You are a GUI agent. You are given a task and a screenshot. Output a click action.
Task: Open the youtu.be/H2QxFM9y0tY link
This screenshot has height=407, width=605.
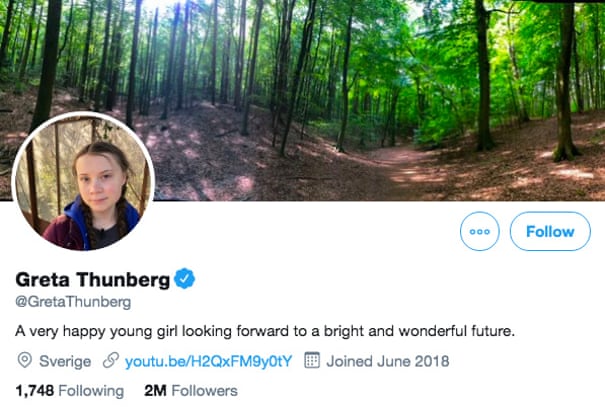208,361
